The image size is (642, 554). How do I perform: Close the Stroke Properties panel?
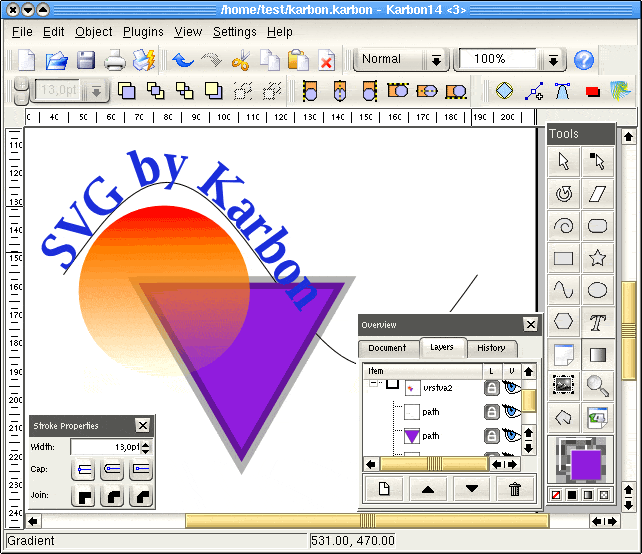(x=142, y=426)
